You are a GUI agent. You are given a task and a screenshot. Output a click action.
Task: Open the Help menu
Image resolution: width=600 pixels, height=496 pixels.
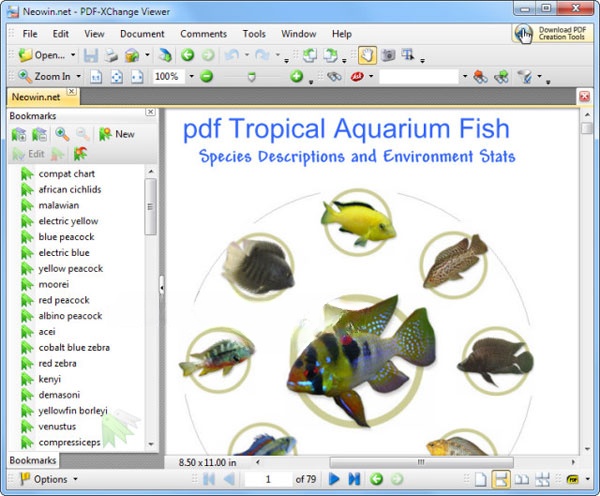342,34
